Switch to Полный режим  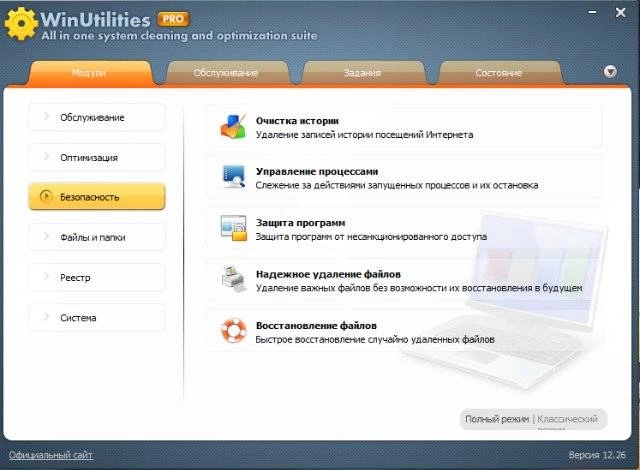pyautogui.click(x=497, y=419)
